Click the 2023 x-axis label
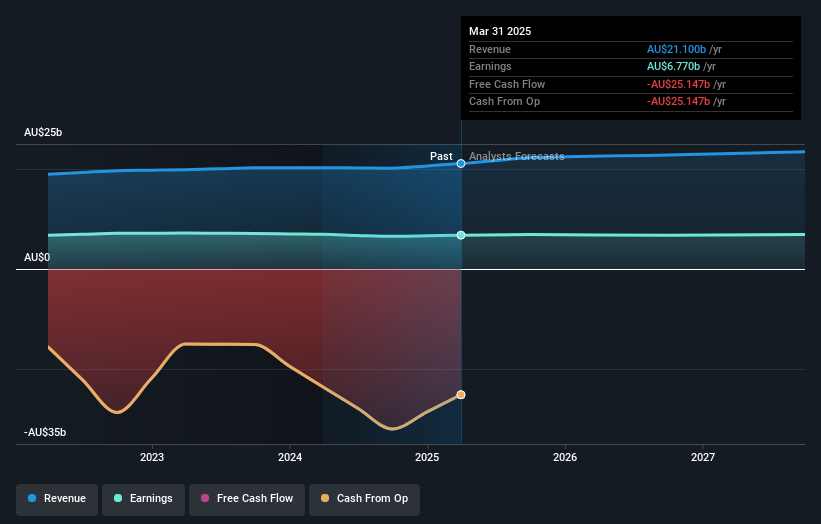The width and height of the screenshot is (821, 524). (152, 458)
